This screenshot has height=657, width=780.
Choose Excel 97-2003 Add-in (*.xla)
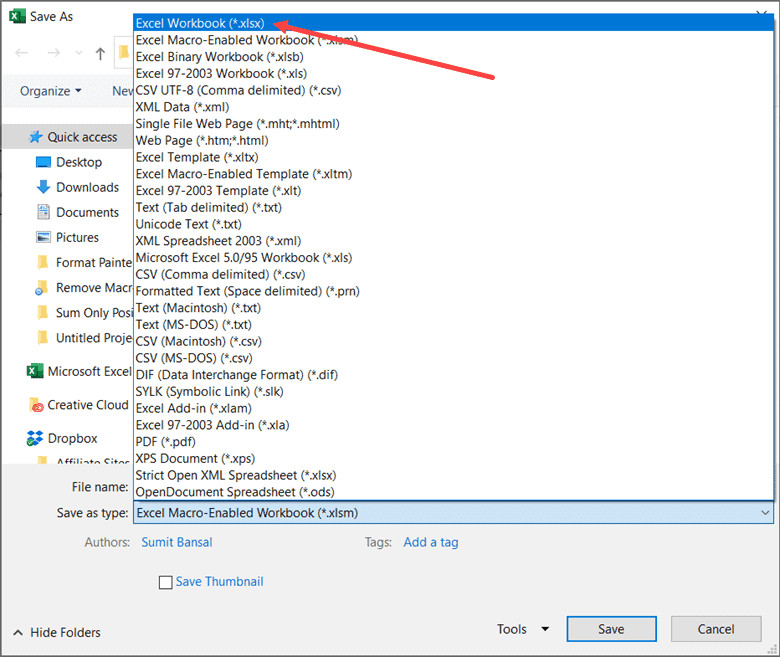[453, 425]
